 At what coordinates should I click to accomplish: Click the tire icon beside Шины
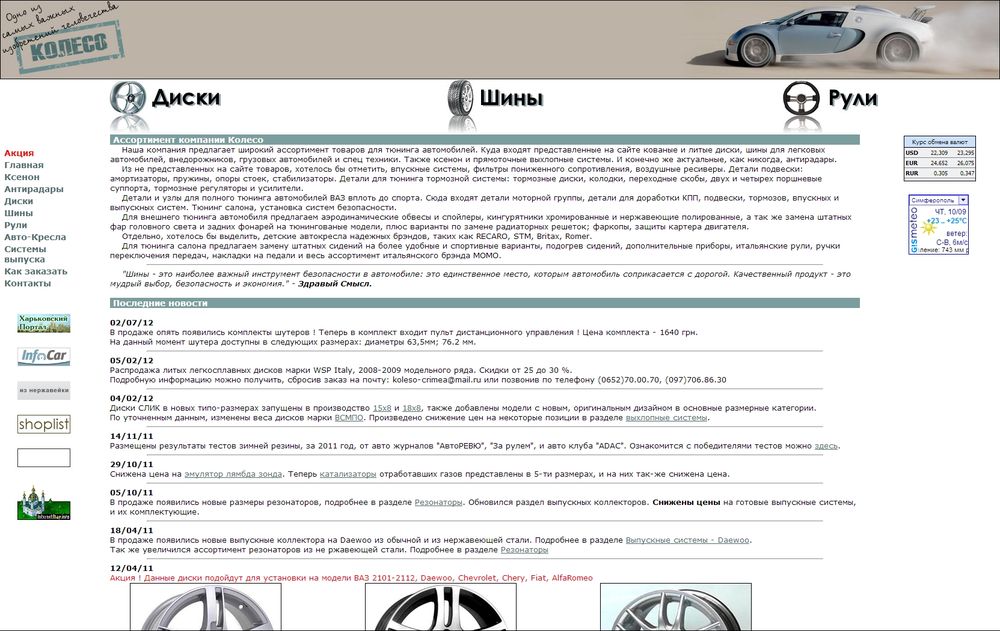tap(460, 98)
